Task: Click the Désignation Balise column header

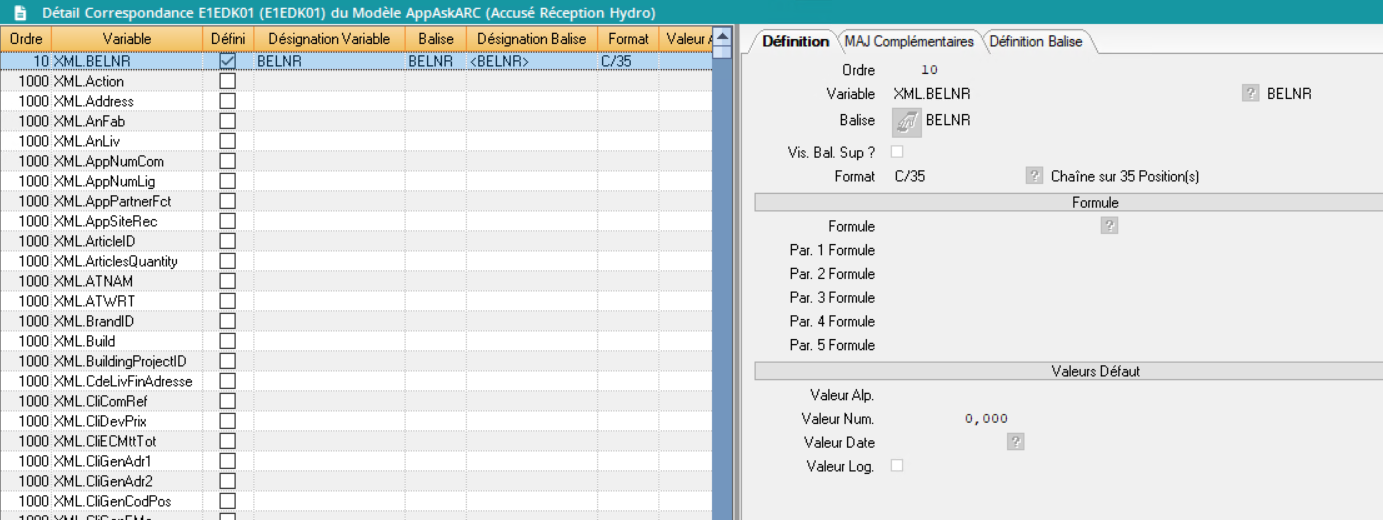Action: (531, 38)
